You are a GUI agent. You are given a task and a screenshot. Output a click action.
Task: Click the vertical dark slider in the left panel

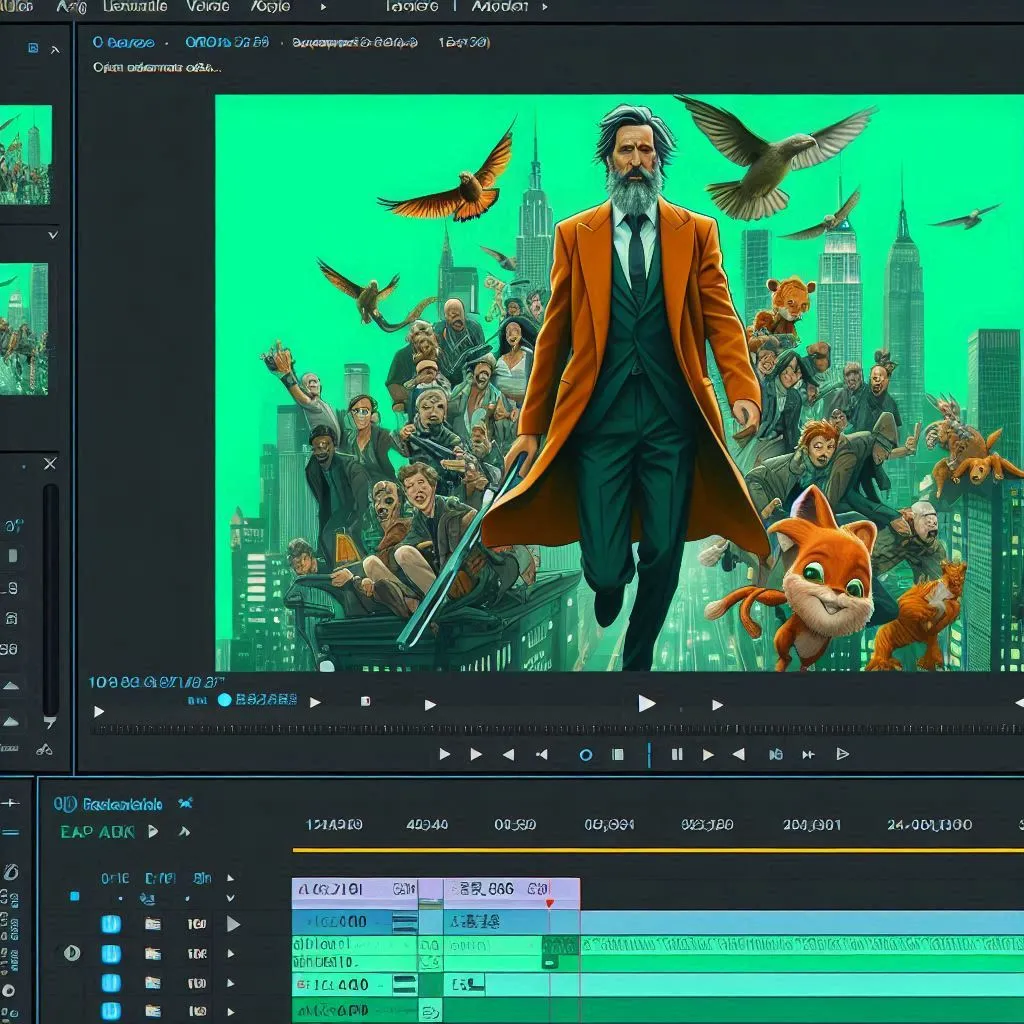click(x=51, y=600)
